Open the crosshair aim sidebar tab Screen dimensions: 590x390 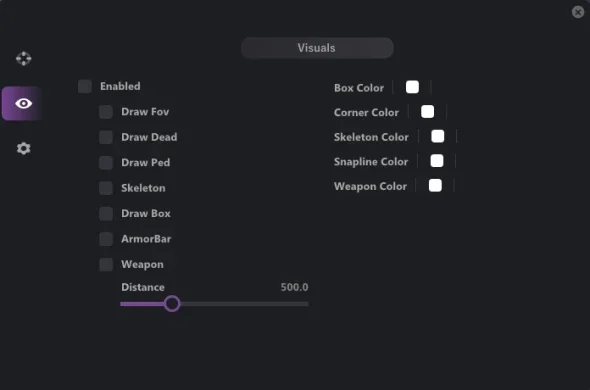pyautogui.click(x=24, y=59)
